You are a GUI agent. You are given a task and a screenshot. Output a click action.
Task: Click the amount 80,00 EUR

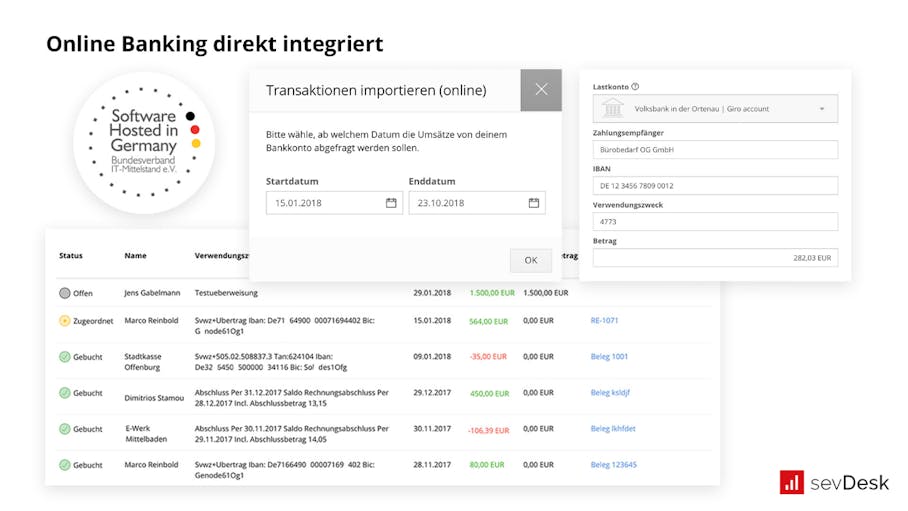pyautogui.click(x=487, y=465)
